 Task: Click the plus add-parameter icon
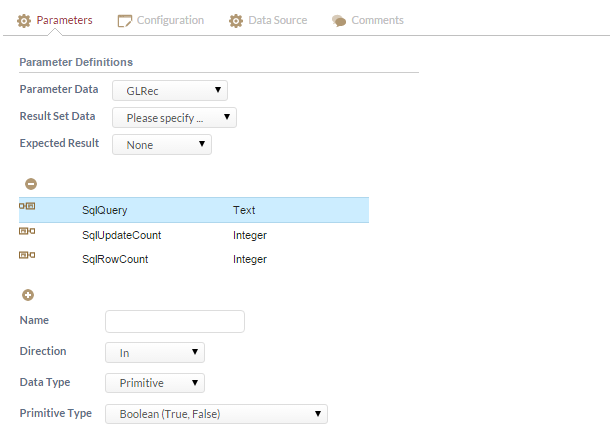[28, 295]
